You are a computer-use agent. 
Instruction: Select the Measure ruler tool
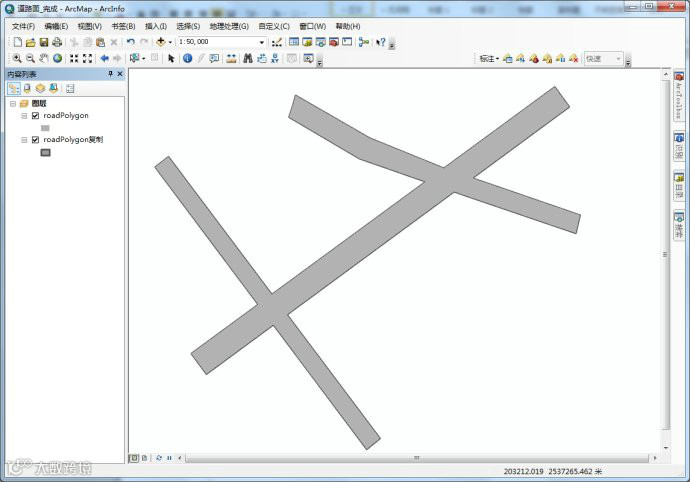tap(231, 58)
